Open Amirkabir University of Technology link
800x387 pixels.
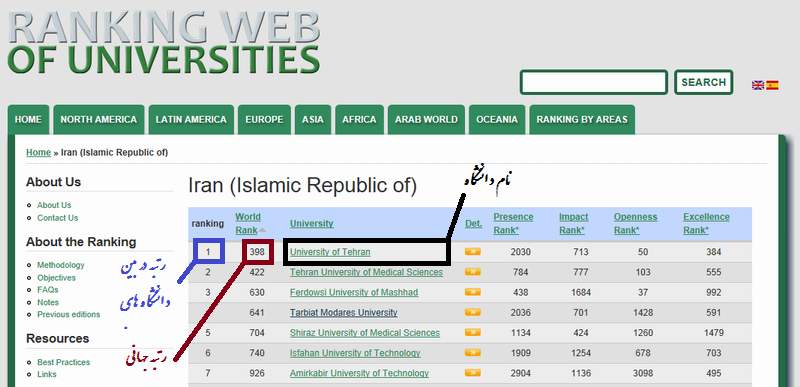point(359,373)
